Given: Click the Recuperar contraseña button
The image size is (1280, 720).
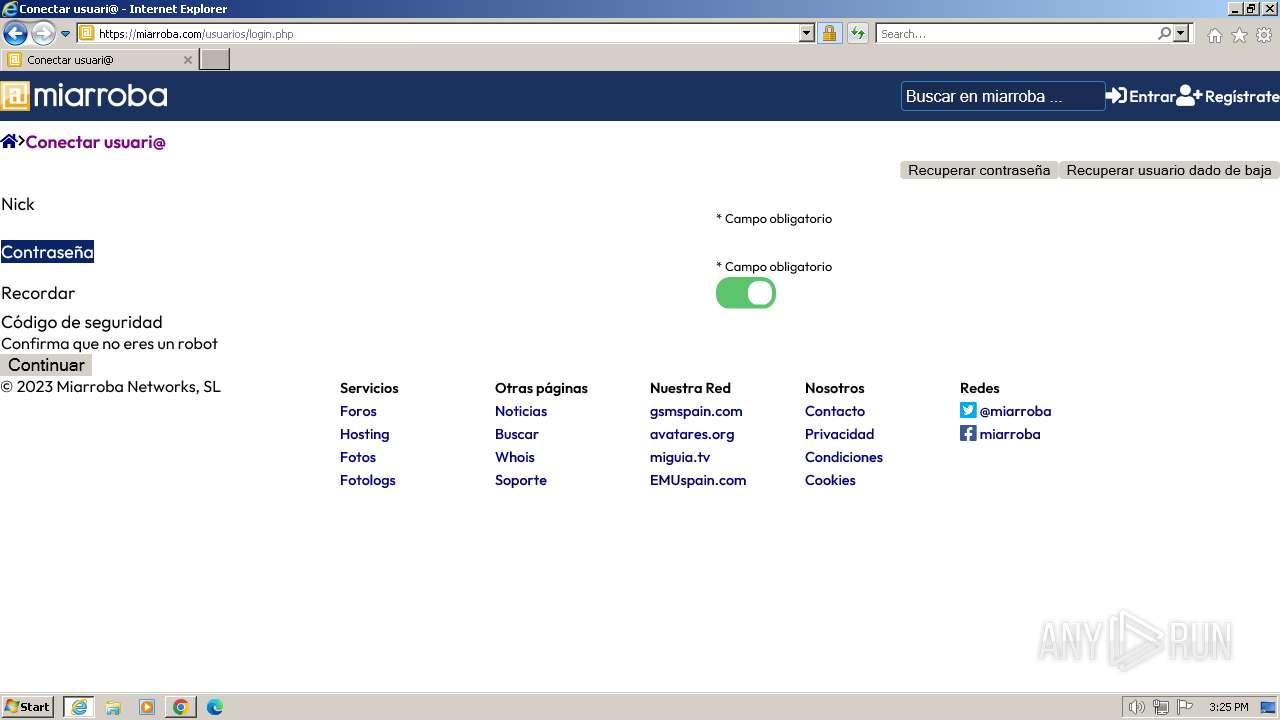Looking at the screenshot, I should pos(979,170).
